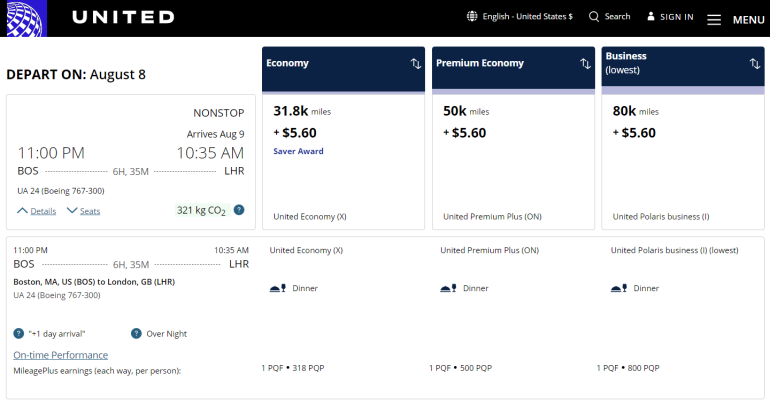Image resolution: width=770 pixels, height=403 pixels.
Task: Open the hamburger MENU icon
Action: point(714,20)
